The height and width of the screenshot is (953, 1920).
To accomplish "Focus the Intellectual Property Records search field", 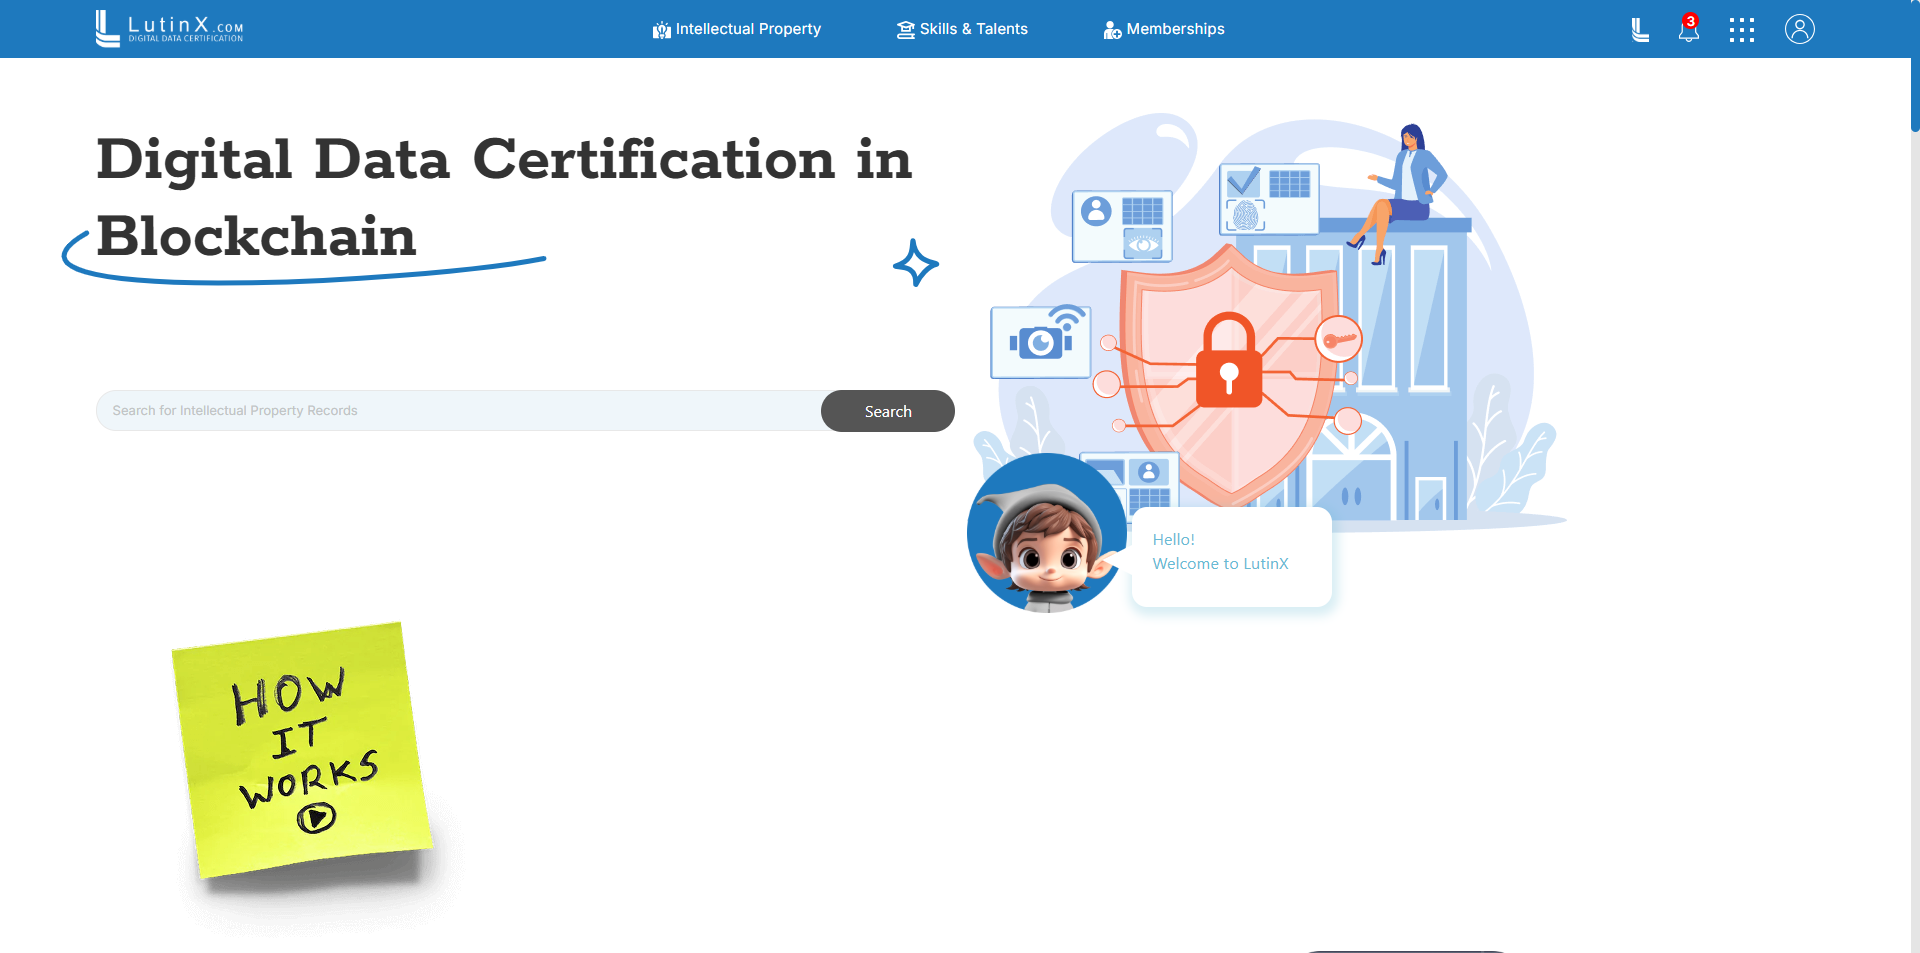I will (x=459, y=411).
